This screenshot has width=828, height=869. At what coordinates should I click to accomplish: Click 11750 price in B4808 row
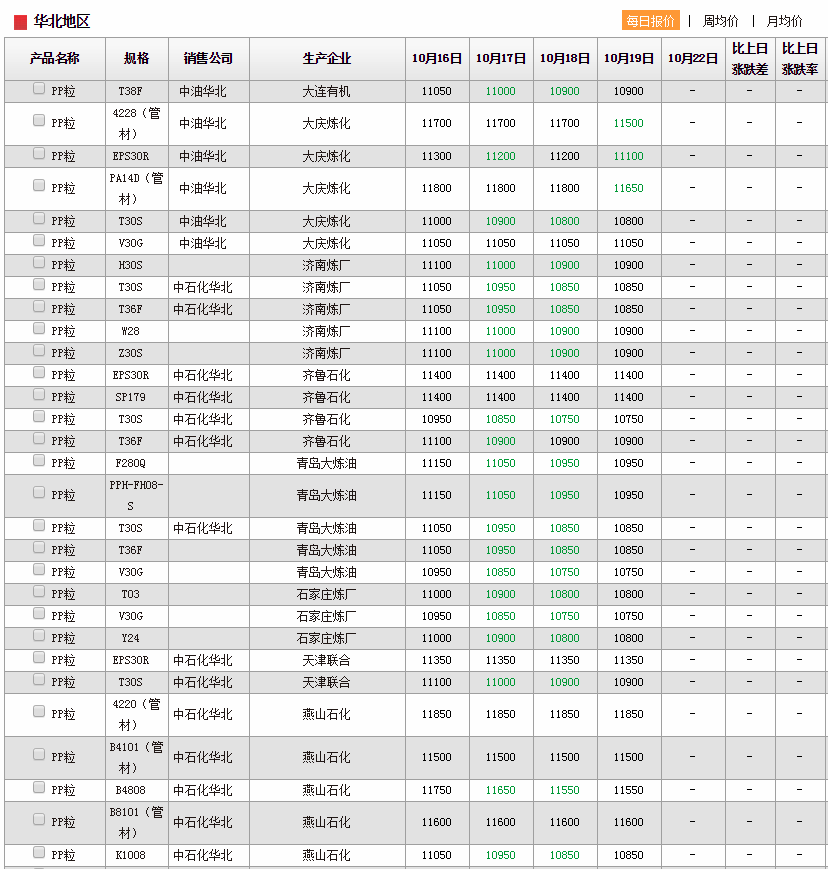pos(437,790)
